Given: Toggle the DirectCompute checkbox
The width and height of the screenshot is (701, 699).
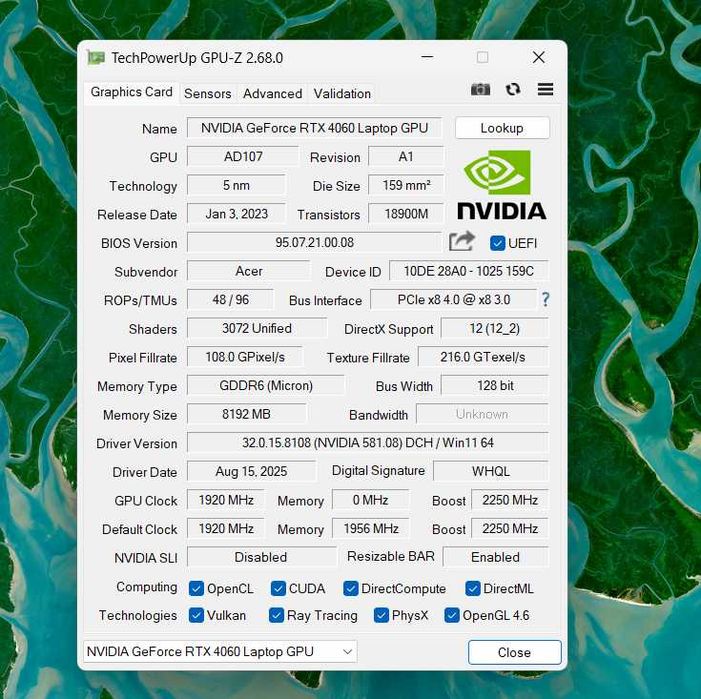Looking at the screenshot, I should pos(350,588).
